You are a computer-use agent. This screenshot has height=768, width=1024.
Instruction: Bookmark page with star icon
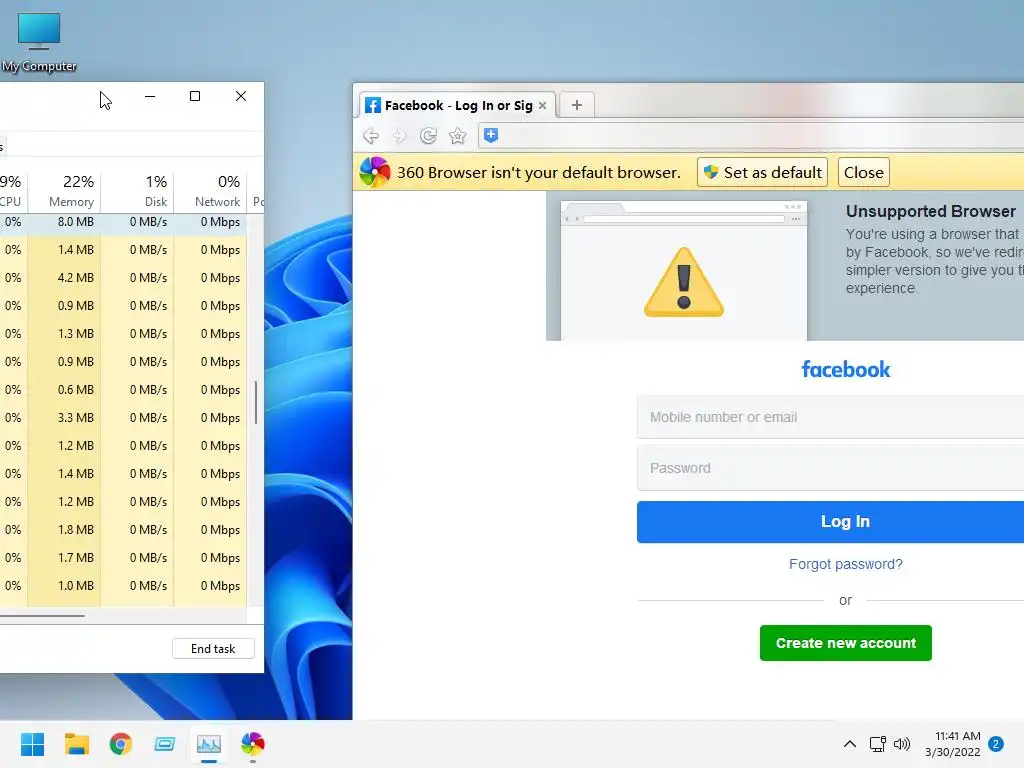pos(458,136)
